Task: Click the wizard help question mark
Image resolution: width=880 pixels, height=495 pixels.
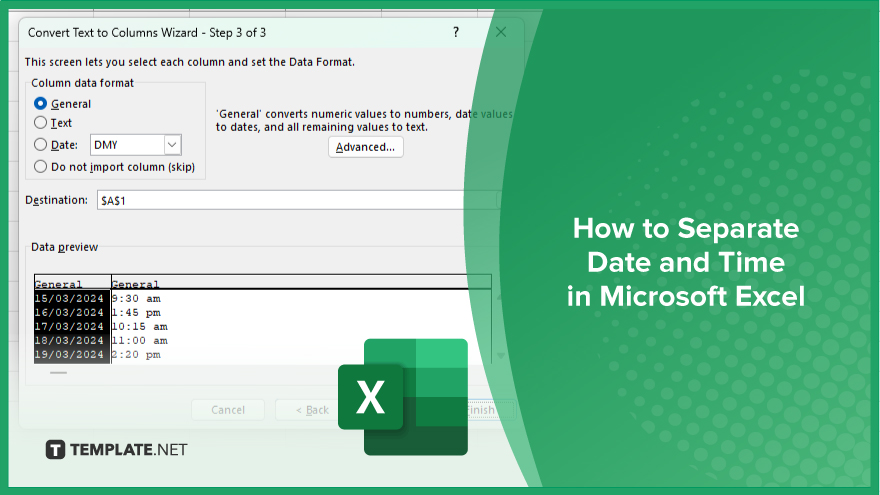Action: (x=456, y=32)
